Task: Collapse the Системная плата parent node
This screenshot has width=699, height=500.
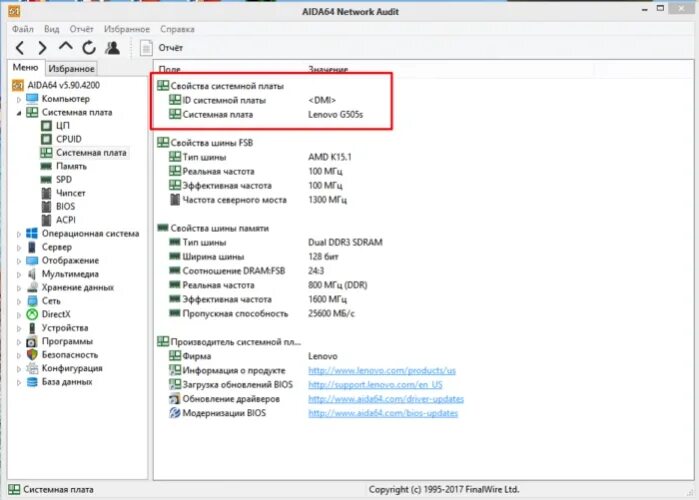Action: (19, 113)
